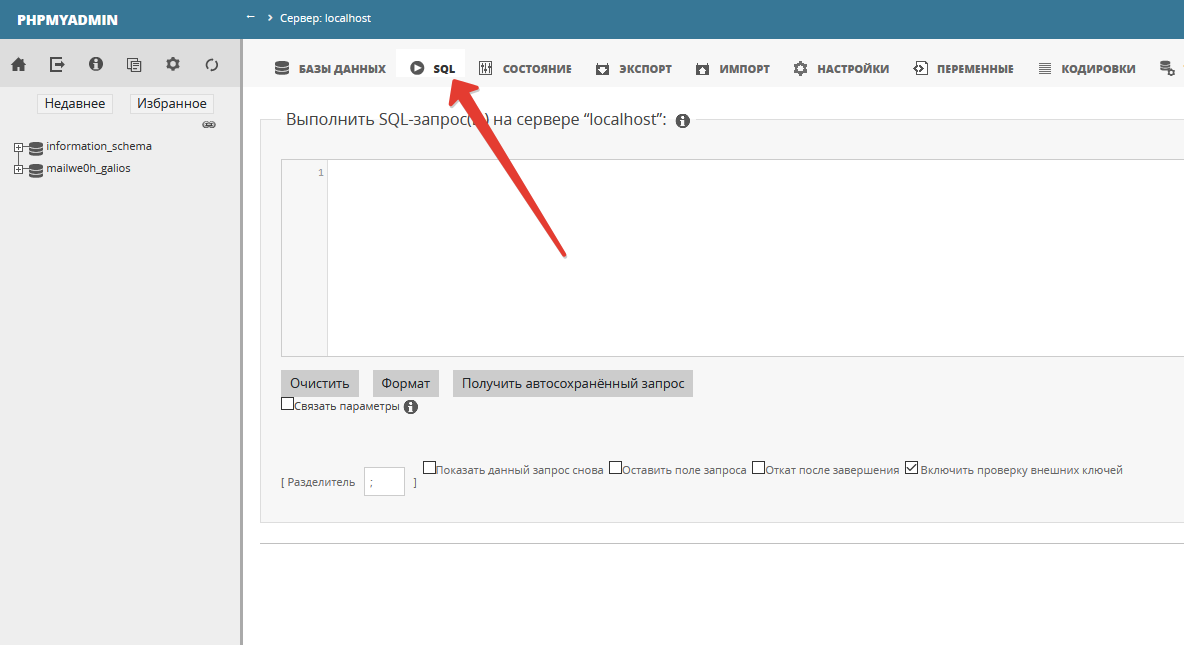The image size is (1184, 645).
Task: Expand the information_schema database tree
Action: point(18,147)
